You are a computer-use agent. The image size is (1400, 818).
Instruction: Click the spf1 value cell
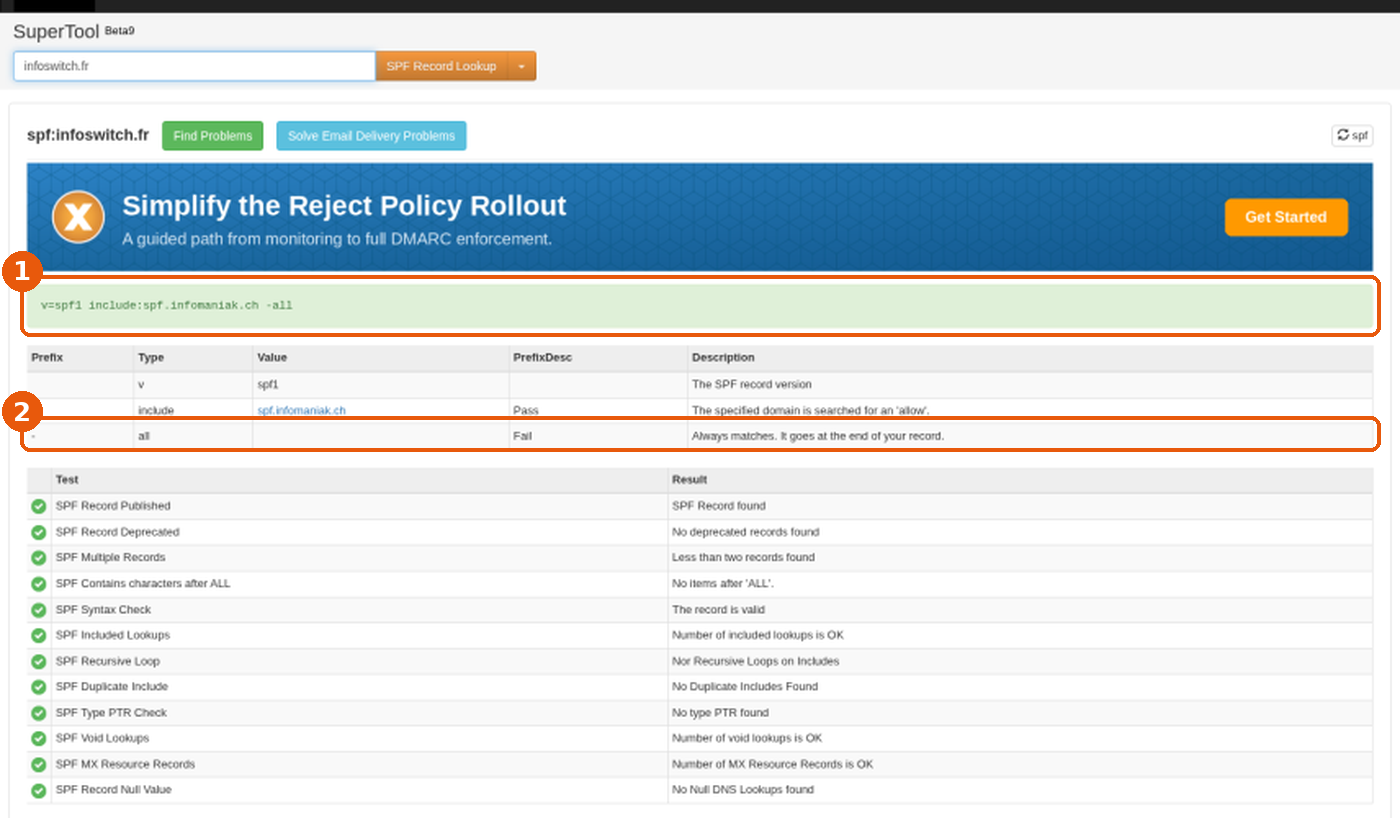coord(381,384)
